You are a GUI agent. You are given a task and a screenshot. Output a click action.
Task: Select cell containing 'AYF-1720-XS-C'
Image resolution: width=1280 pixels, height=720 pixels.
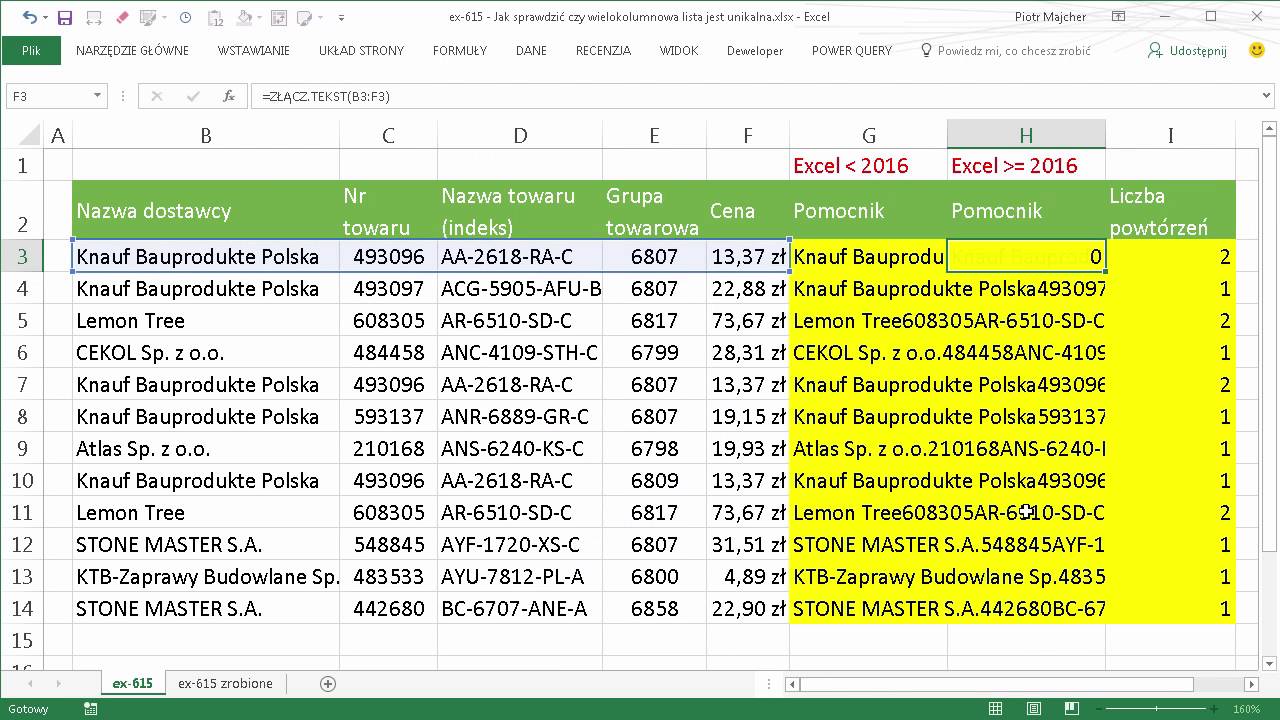pyautogui.click(x=521, y=545)
